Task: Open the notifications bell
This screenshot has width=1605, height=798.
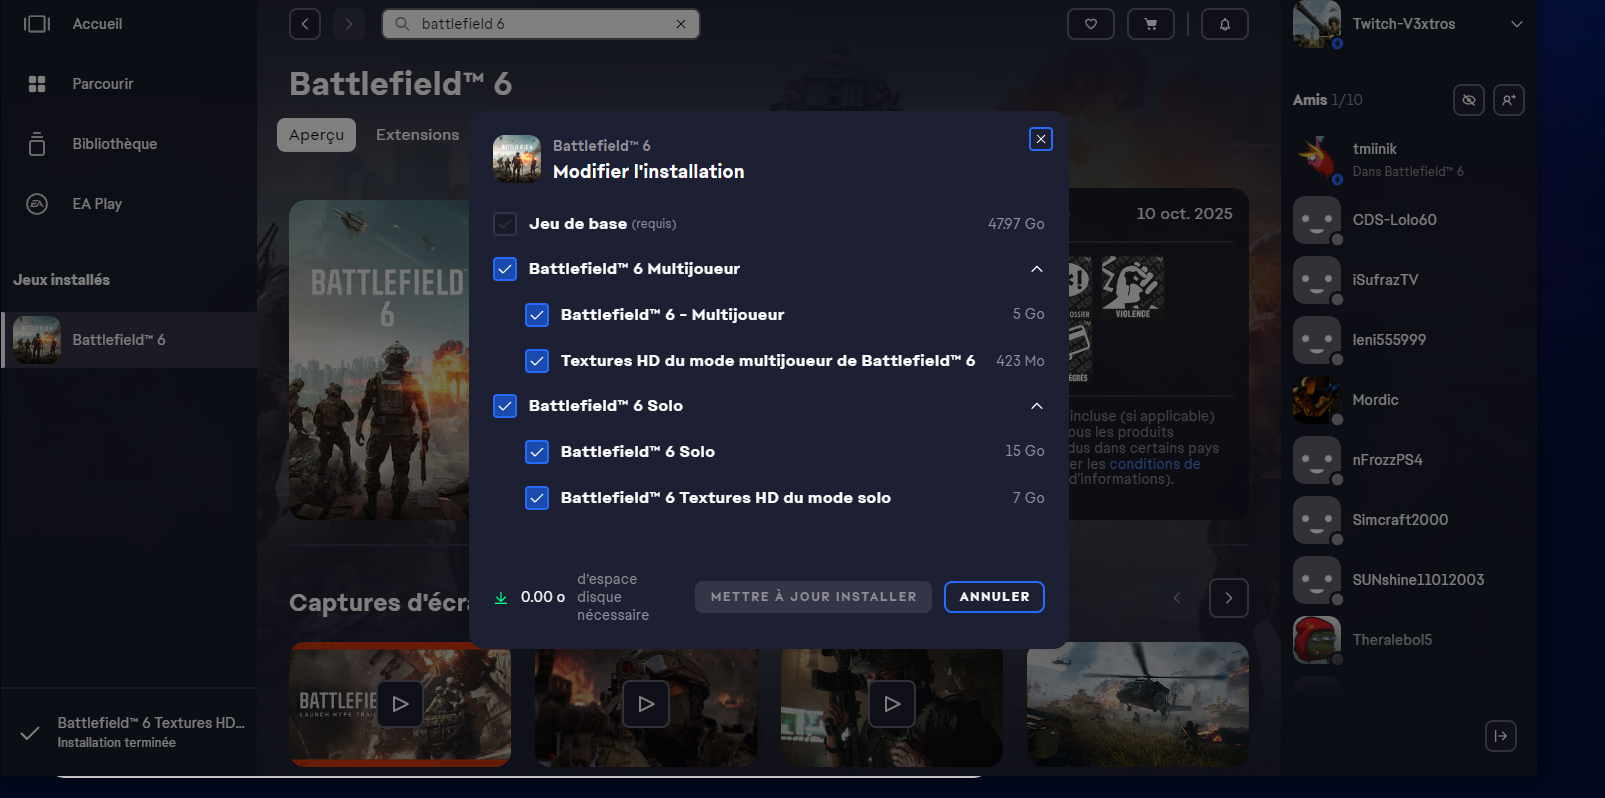Action: (x=1224, y=24)
